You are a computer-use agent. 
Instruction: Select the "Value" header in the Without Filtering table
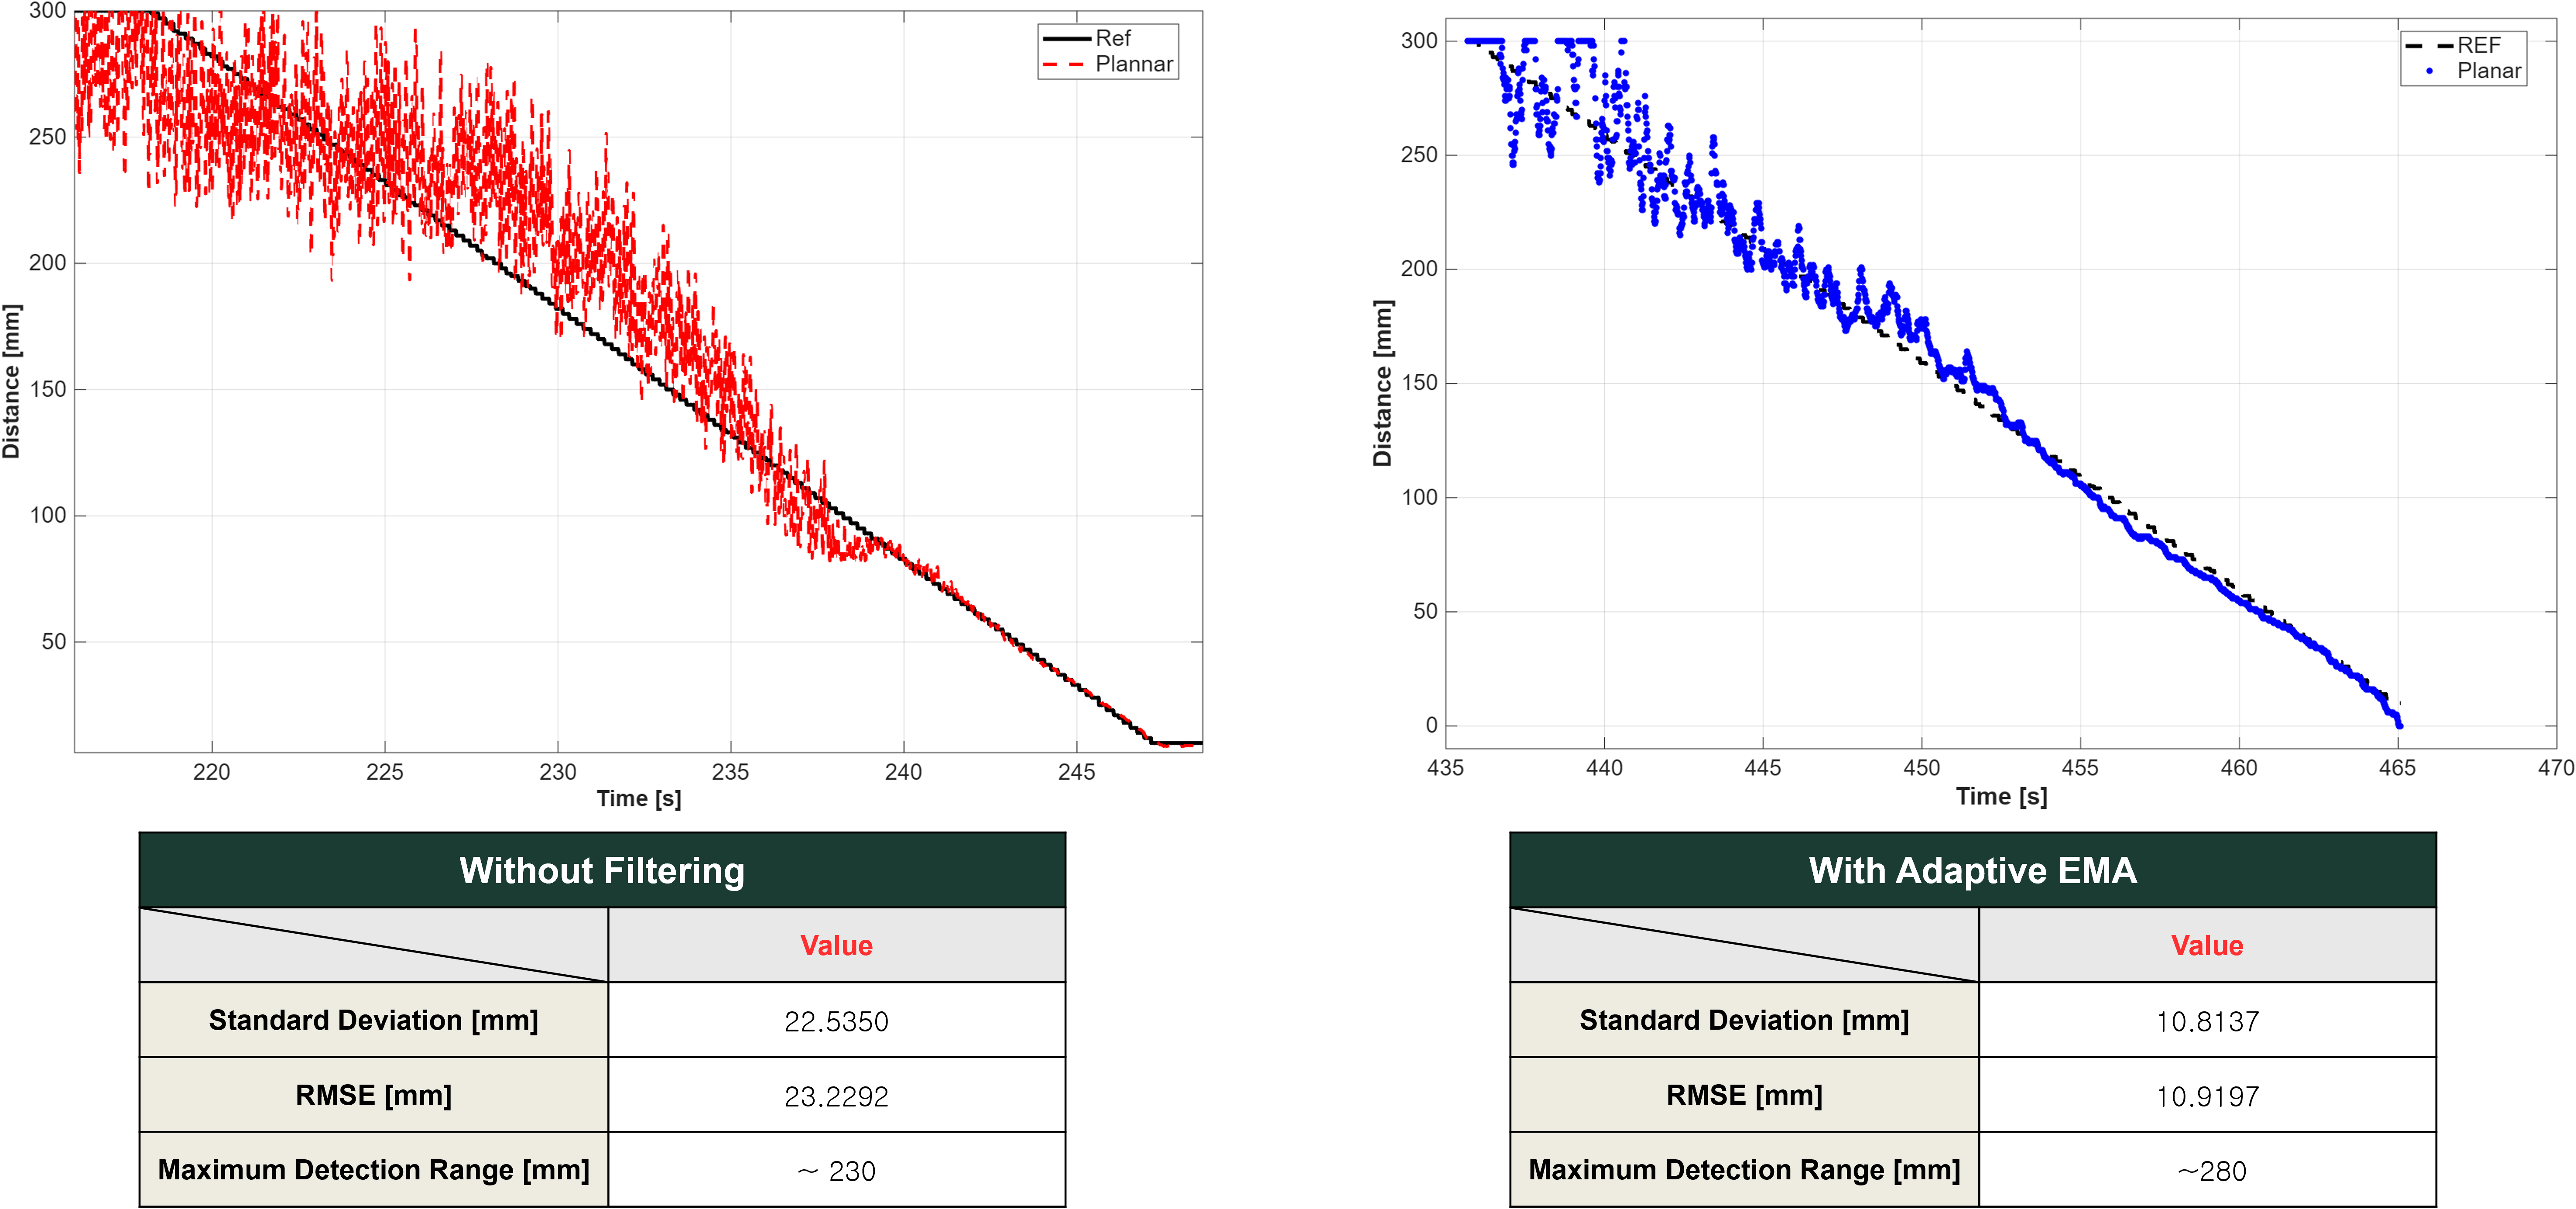point(836,945)
